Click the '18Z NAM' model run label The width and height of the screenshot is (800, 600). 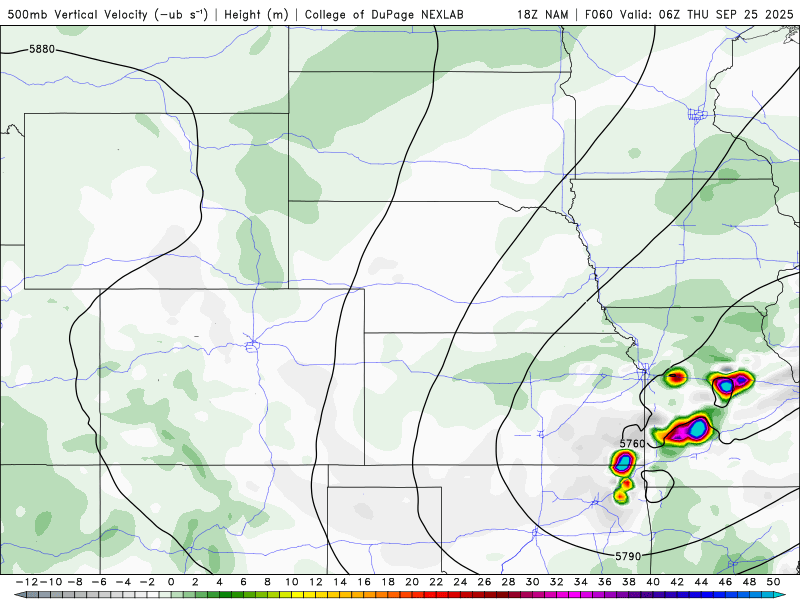[542, 14]
